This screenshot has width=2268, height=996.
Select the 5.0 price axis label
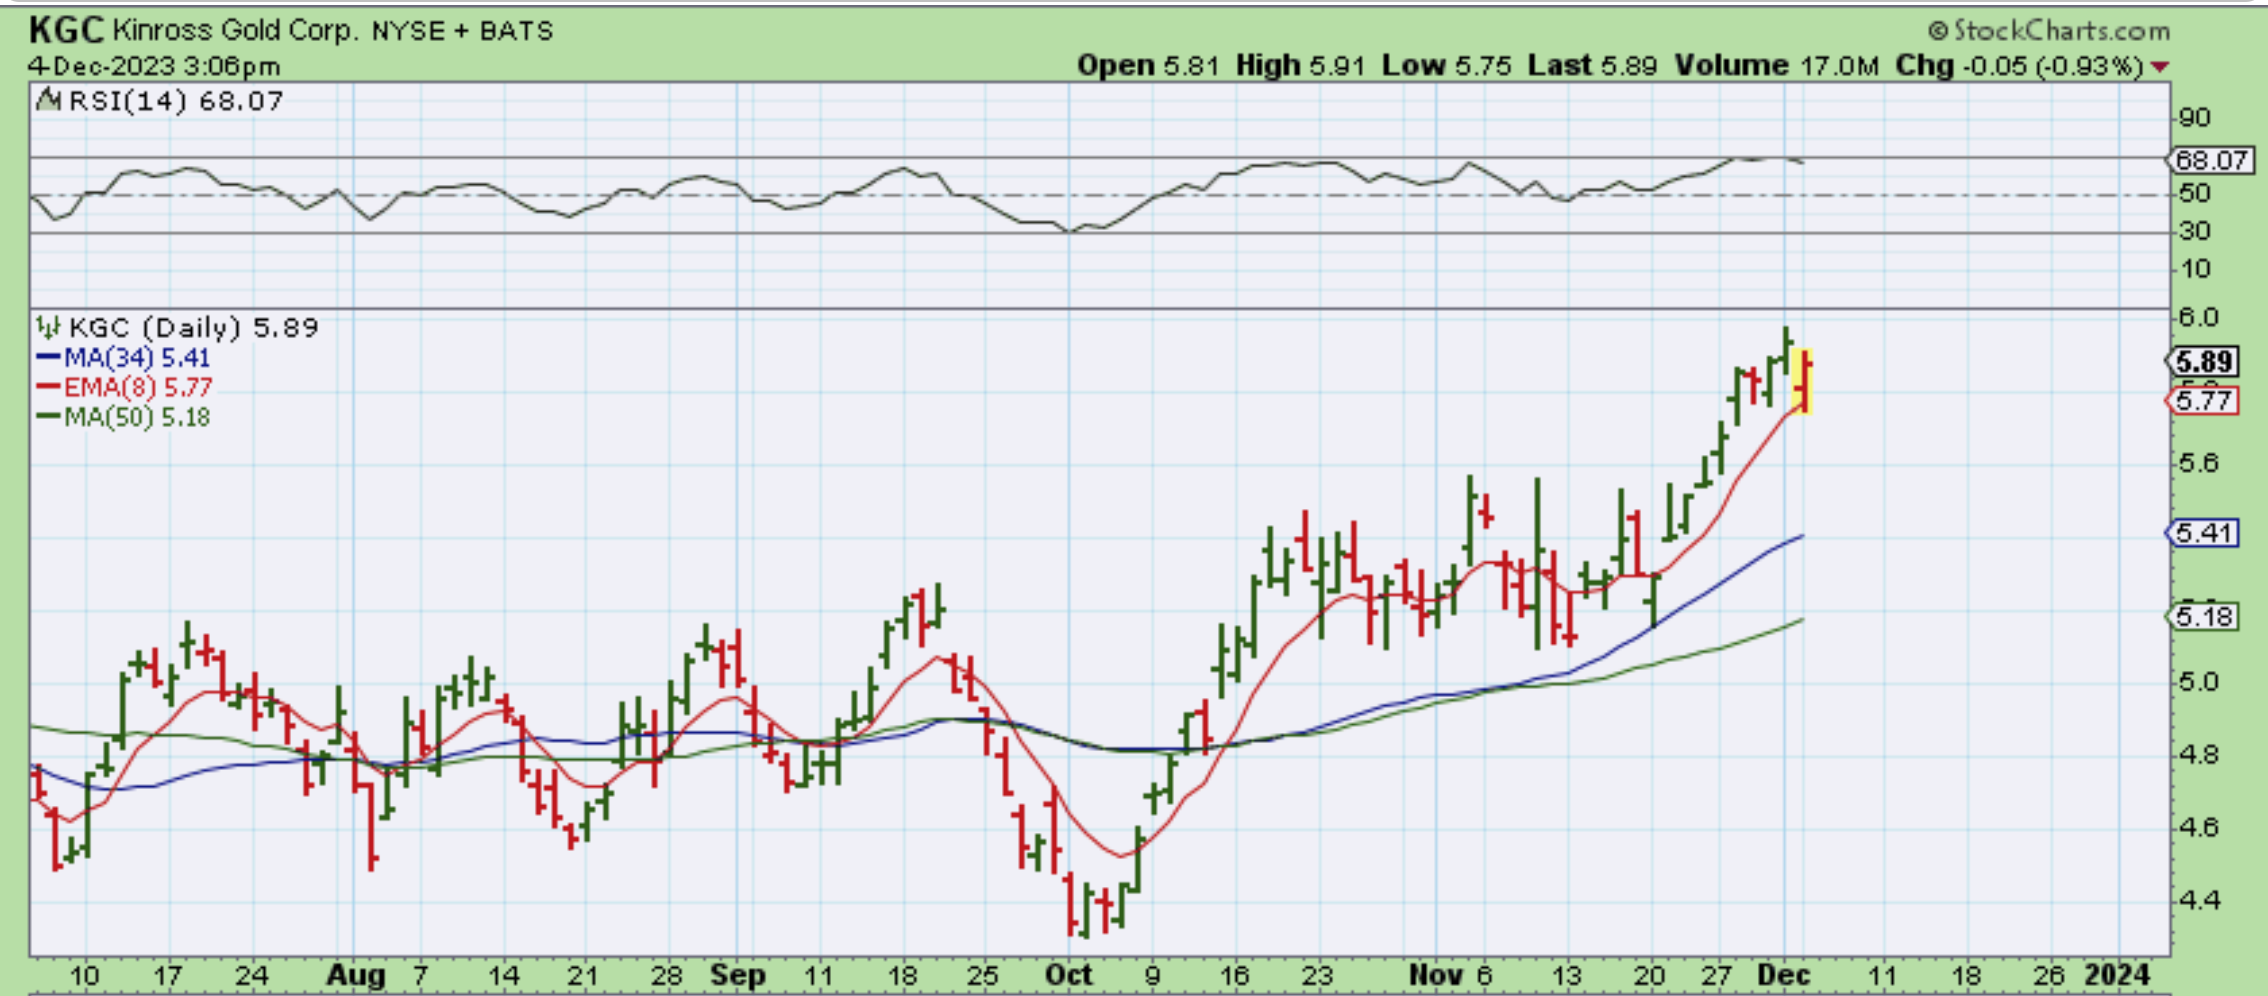(x=2198, y=682)
